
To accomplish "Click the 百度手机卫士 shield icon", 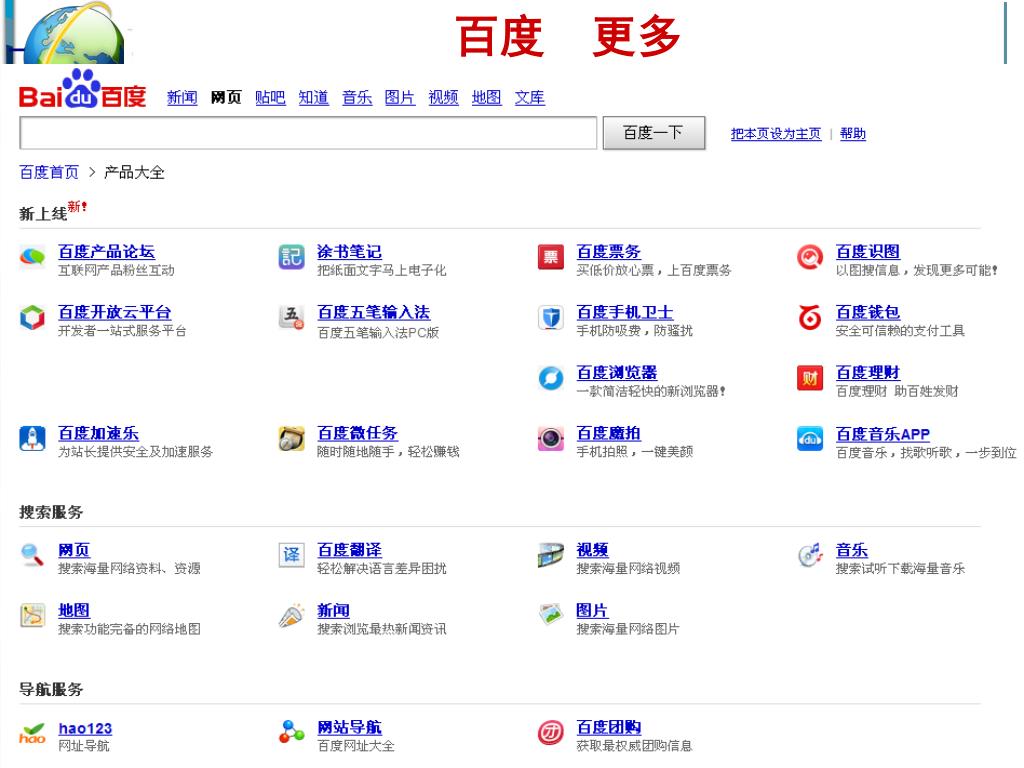I will 551,317.
